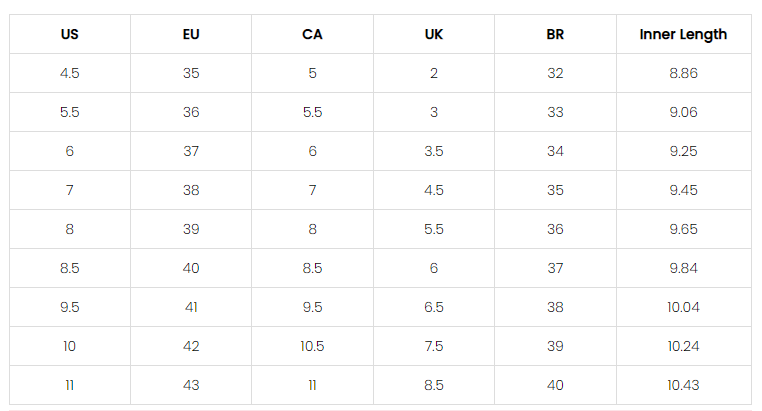The width and height of the screenshot is (762, 411).
Task: Click the Inner Length column header
Action: point(683,34)
